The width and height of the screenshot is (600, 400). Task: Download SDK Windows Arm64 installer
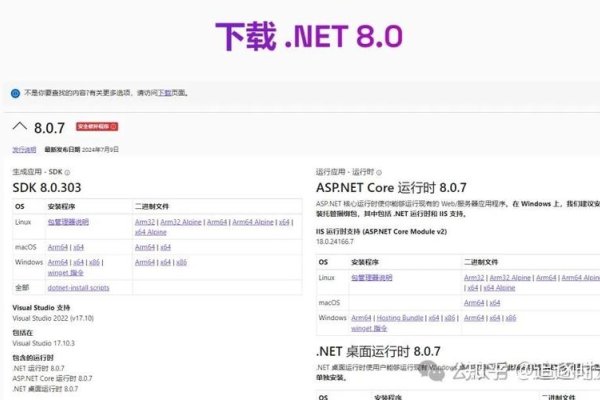[57, 262]
